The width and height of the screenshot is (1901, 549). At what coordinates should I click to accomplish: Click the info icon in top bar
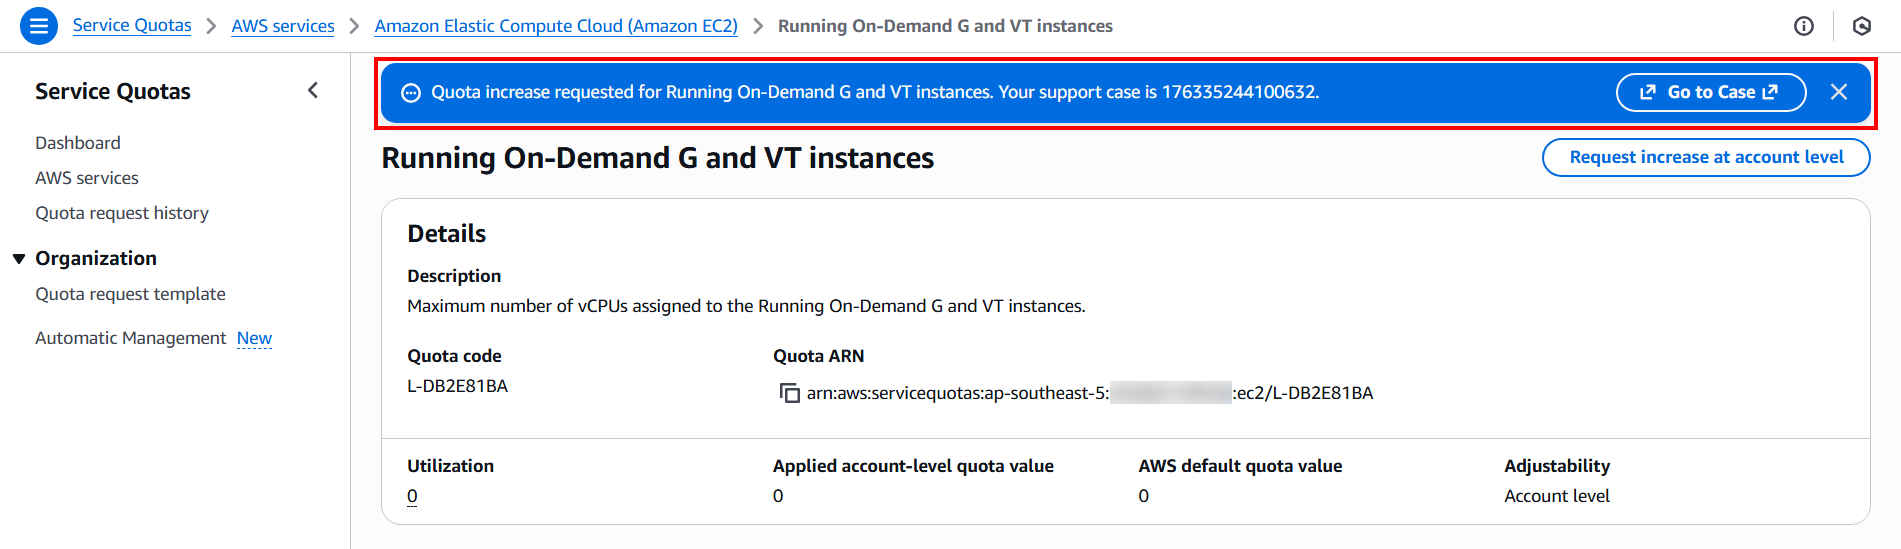(x=1803, y=26)
